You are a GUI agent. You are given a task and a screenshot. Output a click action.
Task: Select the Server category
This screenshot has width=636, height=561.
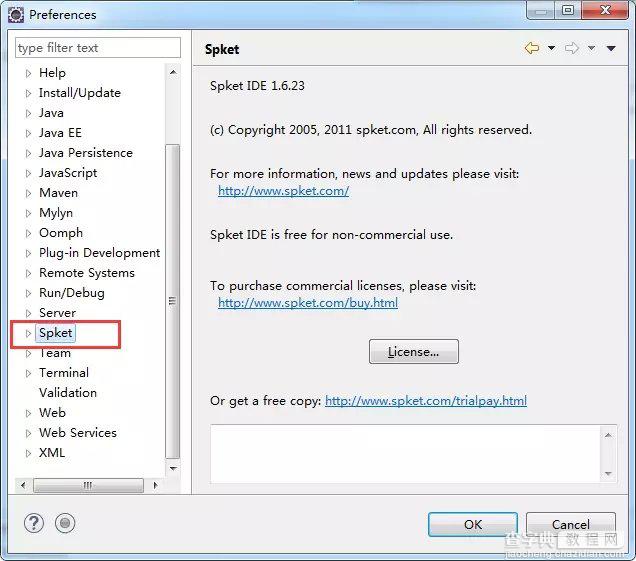coord(57,313)
